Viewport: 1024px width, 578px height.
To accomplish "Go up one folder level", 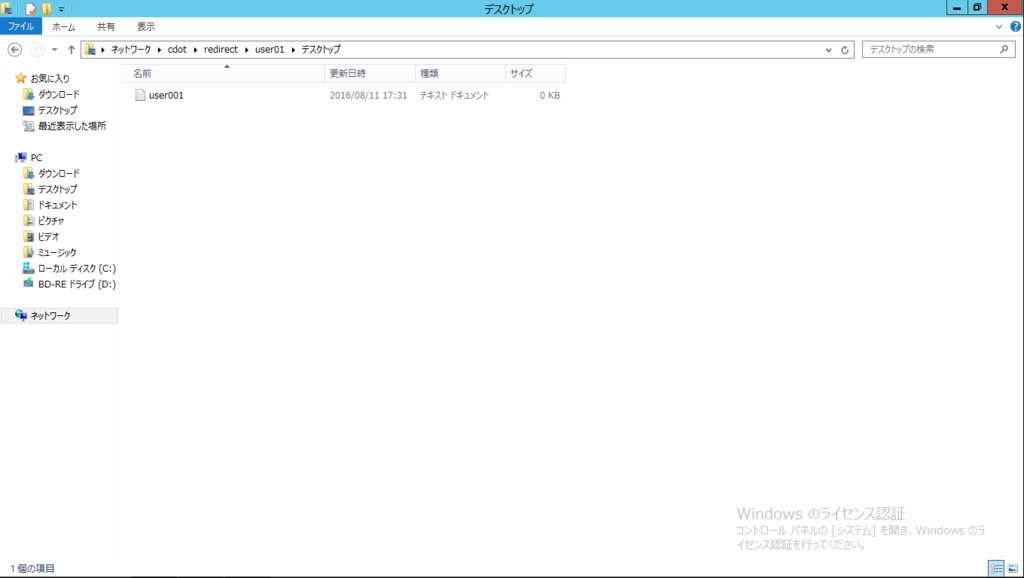I will [71, 50].
